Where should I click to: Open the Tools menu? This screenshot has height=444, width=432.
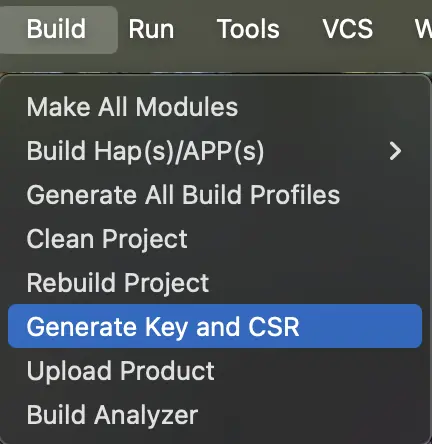tap(248, 29)
